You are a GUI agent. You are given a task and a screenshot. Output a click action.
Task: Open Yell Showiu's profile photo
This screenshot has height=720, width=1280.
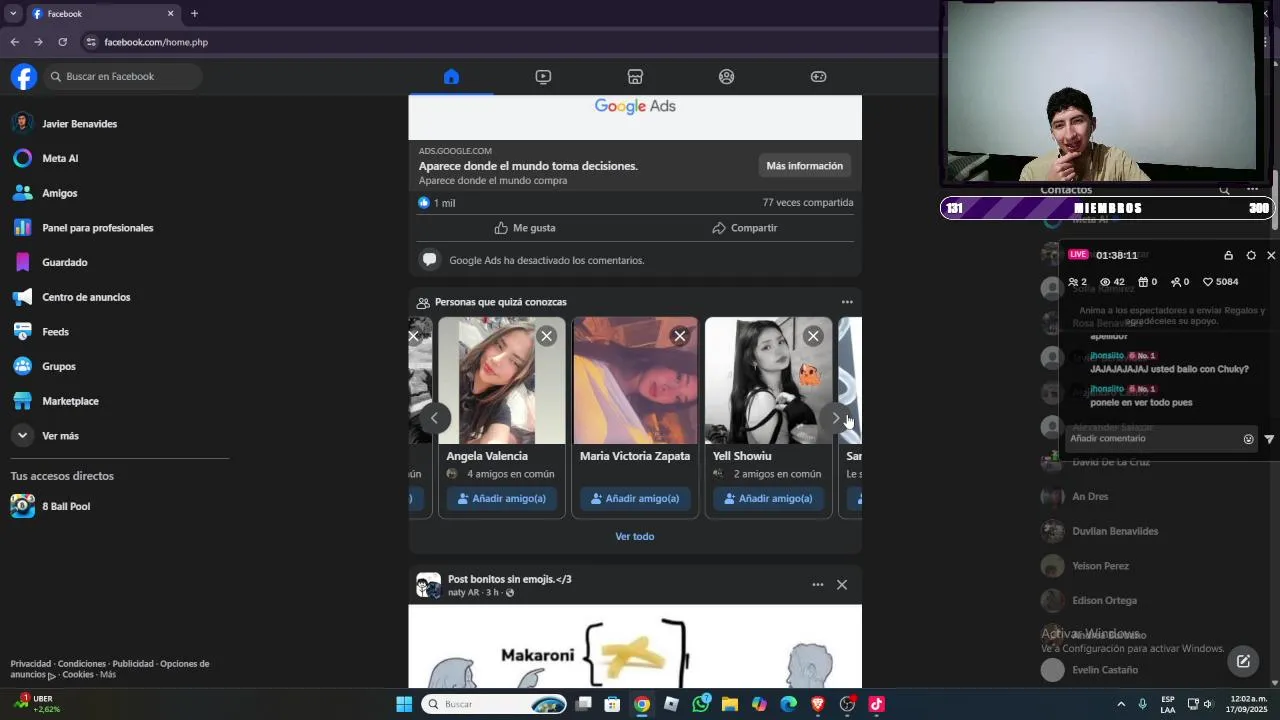(x=768, y=381)
